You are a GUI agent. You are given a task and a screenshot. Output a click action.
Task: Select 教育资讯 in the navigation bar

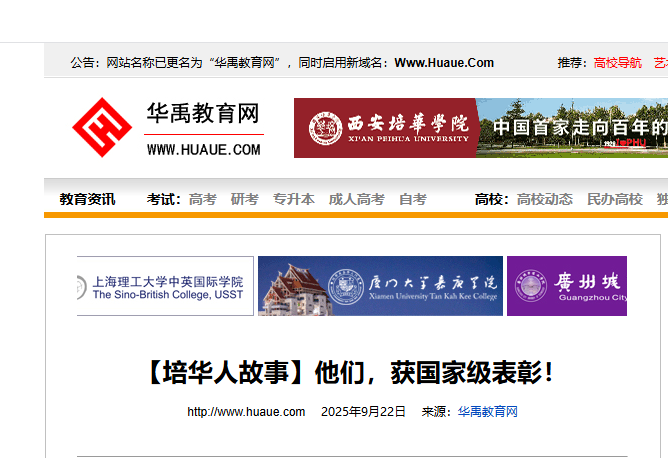click(87, 199)
